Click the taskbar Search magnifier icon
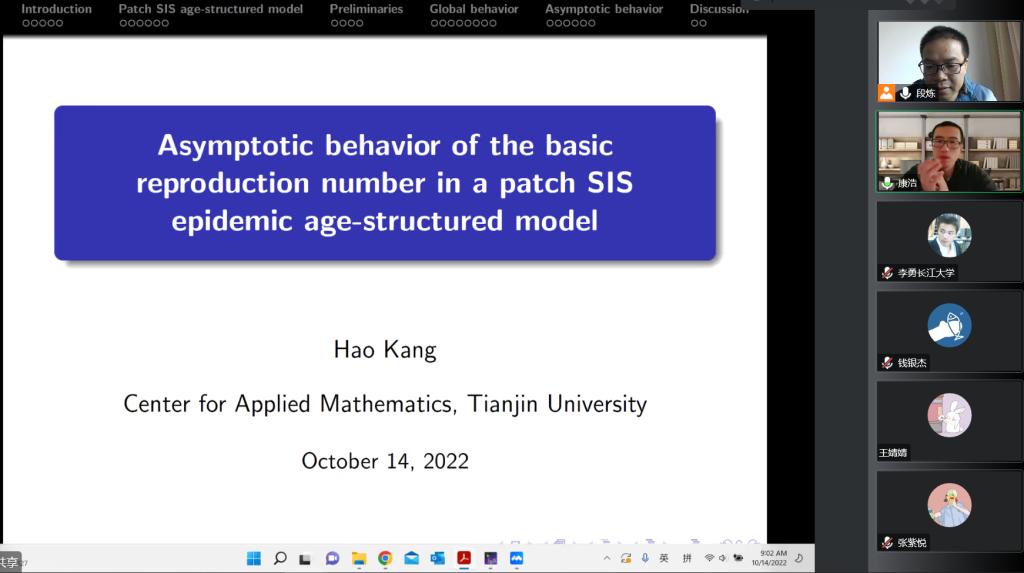Viewport: 1024px width, 573px height. point(280,558)
